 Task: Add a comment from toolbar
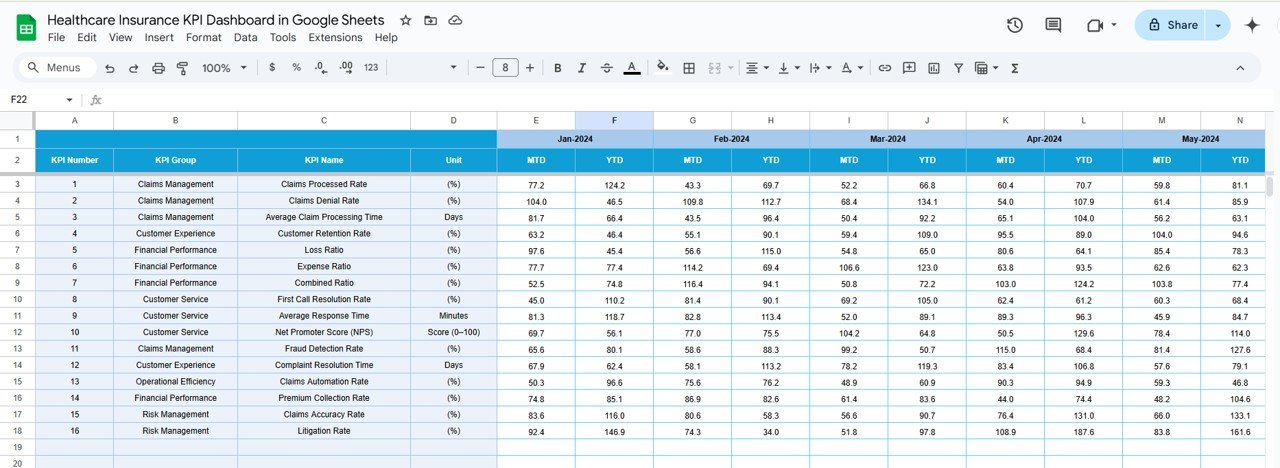(909, 68)
